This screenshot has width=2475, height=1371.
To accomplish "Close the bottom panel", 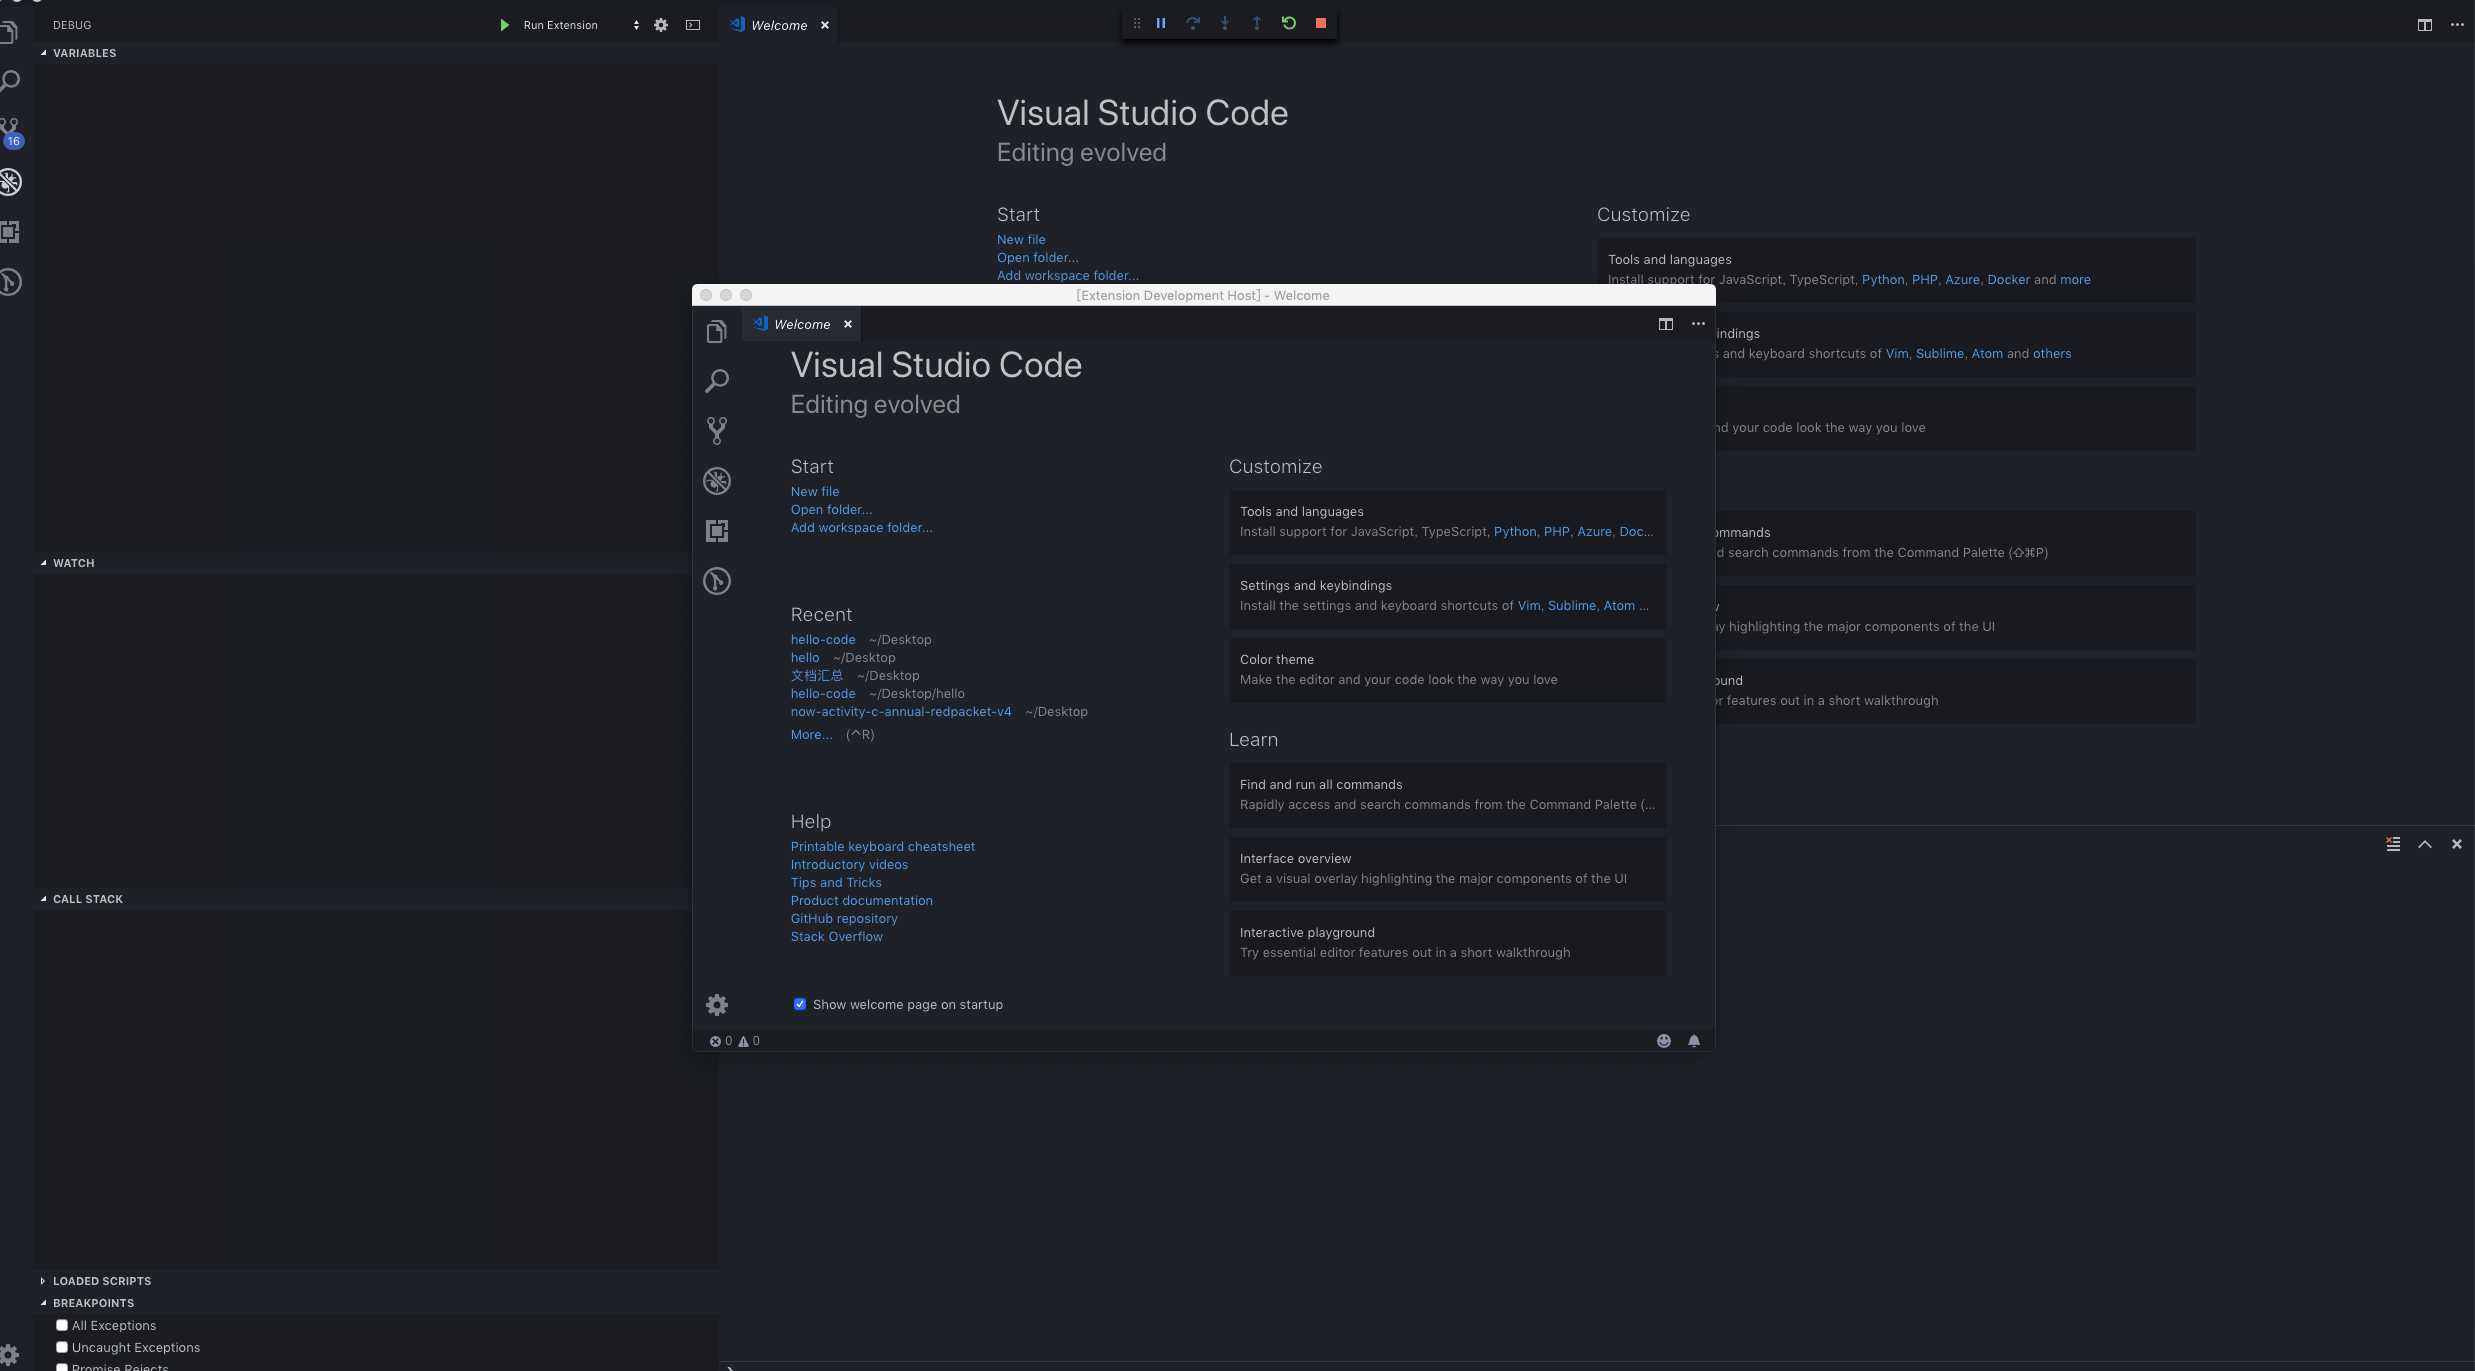I will point(2457,844).
